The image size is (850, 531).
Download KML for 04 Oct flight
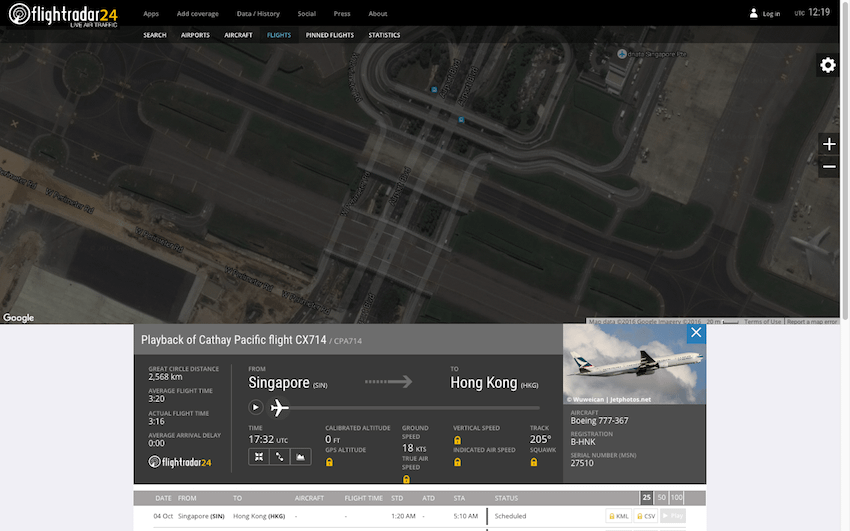coord(619,516)
